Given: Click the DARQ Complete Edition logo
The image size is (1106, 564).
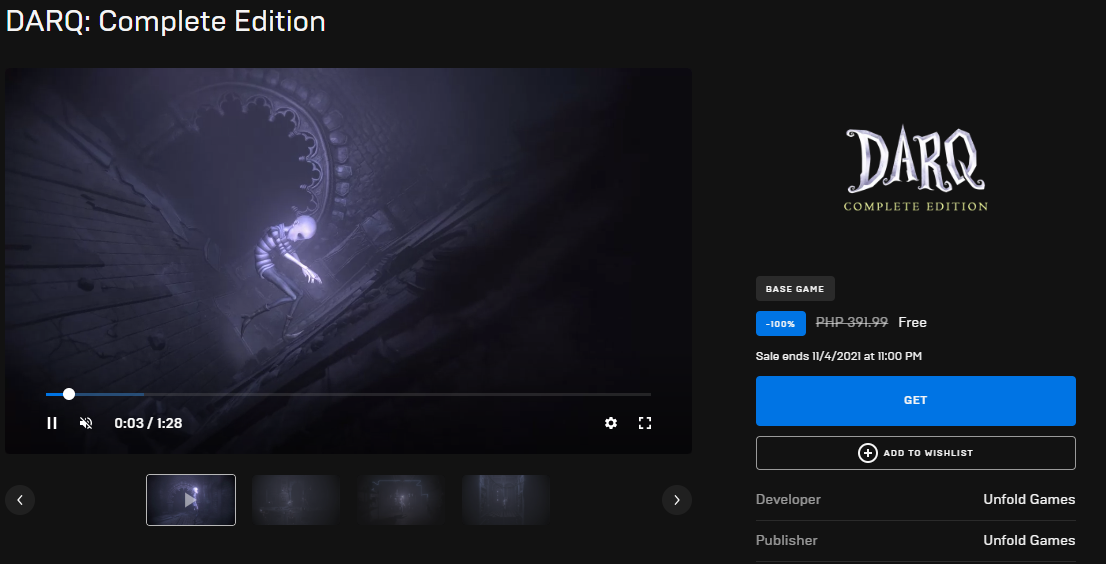Looking at the screenshot, I should pos(916,169).
